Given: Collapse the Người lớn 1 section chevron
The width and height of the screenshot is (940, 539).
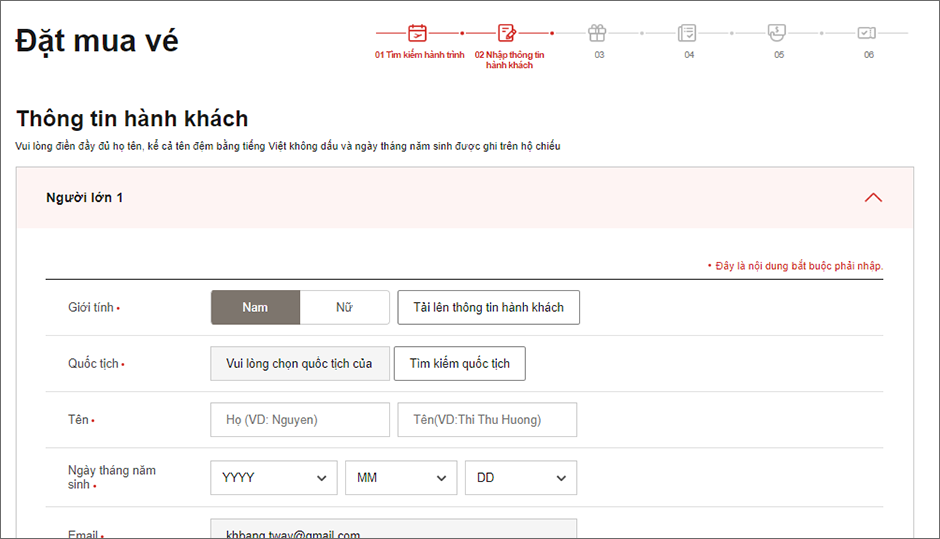Looking at the screenshot, I should pyautogui.click(x=873, y=198).
